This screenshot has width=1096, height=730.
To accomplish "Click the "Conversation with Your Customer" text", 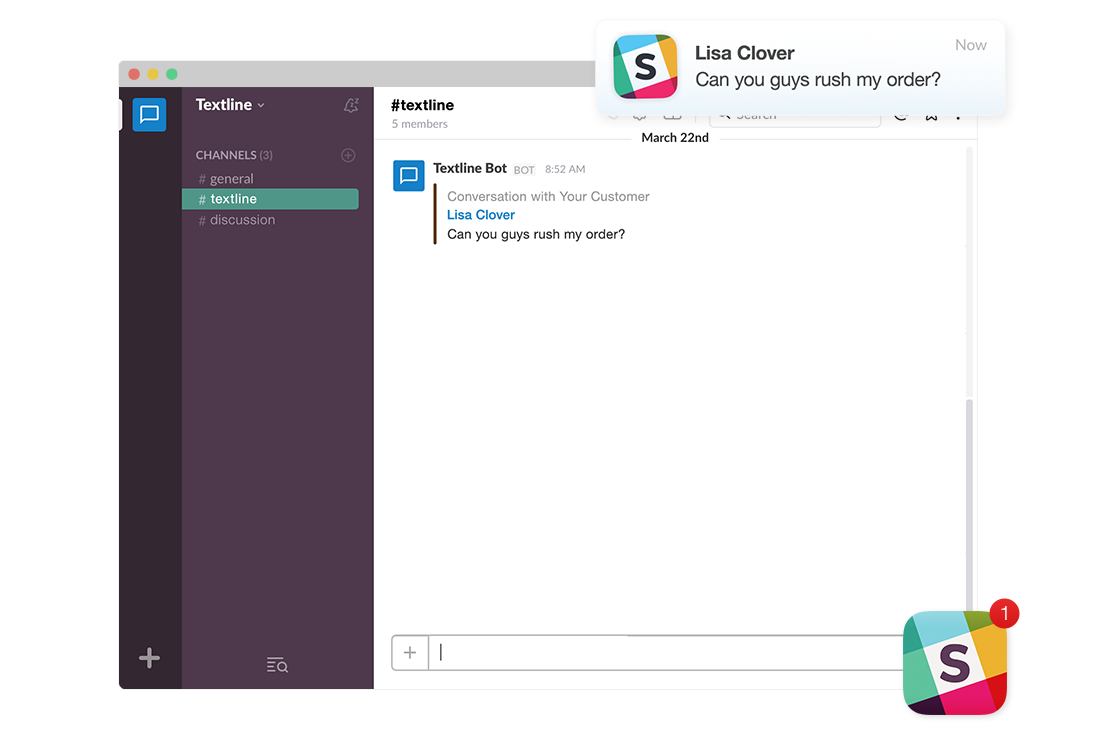I will point(548,196).
